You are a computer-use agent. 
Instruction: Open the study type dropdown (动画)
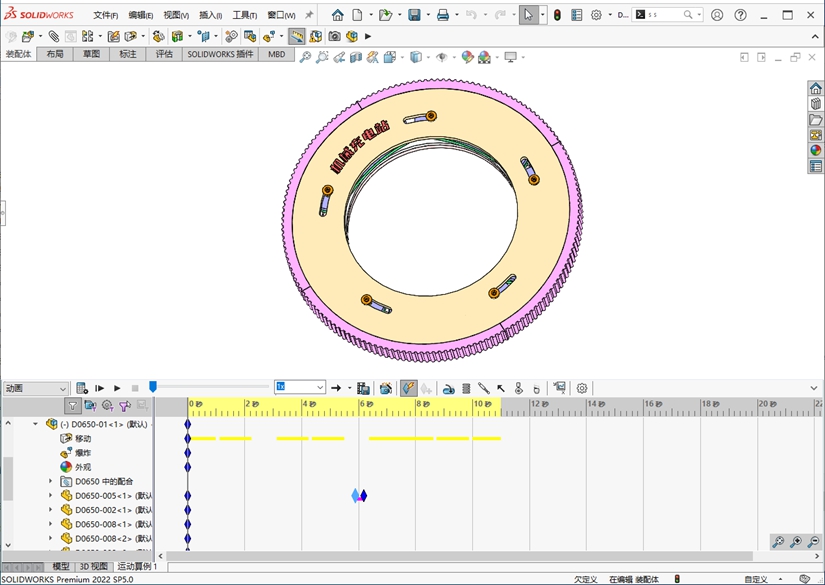click(35, 388)
